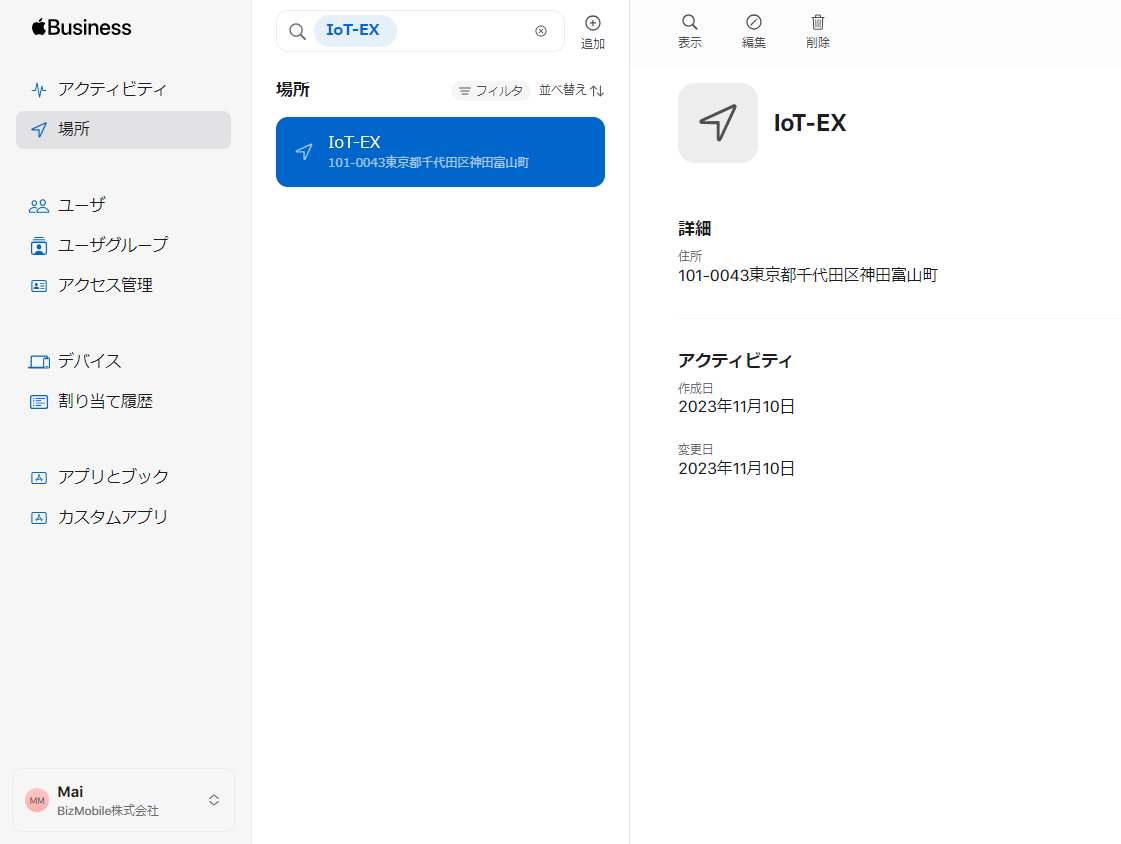Viewport: 1121px width, 844px height.
Task: Click the 削除 trash icon
Action: (x=818, y=22)
